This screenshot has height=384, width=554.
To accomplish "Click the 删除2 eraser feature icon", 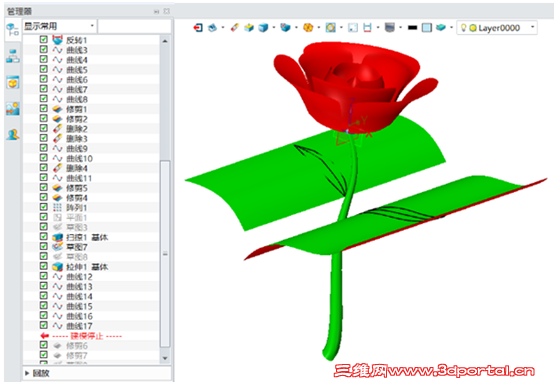I will 57,129.
